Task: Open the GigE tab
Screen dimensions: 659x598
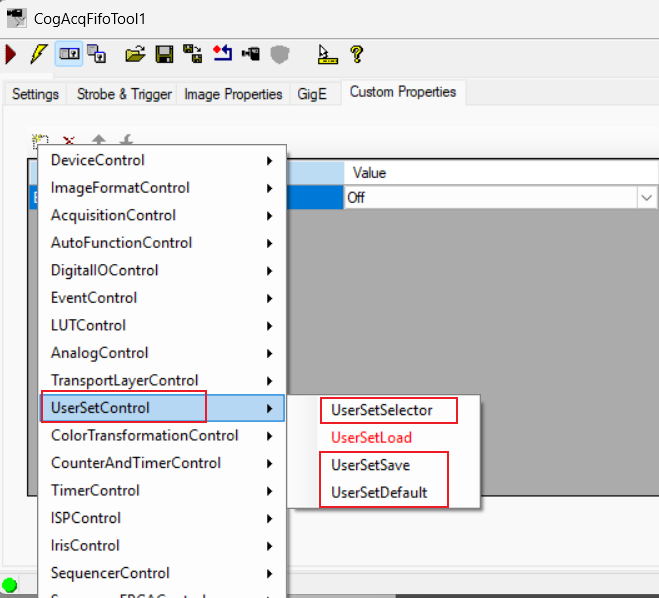Action: (x=312, y=94)
